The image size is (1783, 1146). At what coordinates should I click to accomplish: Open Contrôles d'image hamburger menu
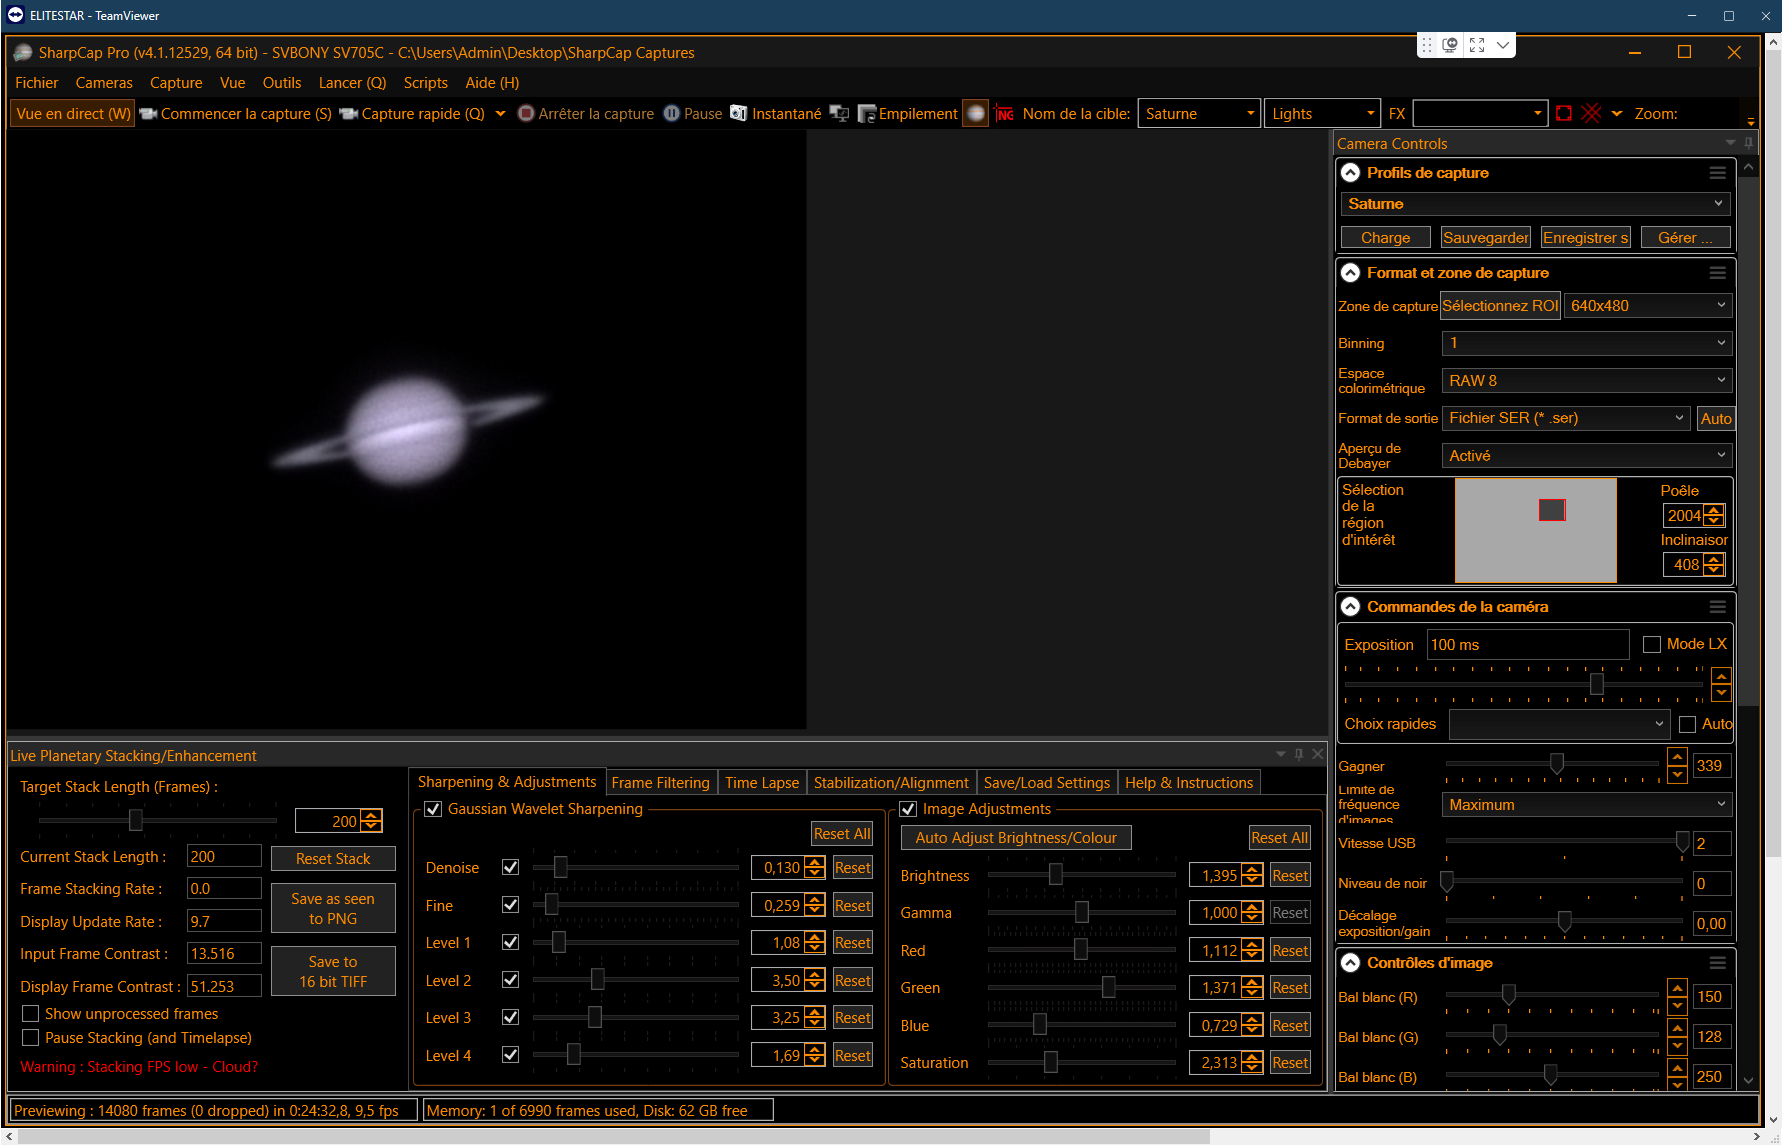[x=1718, y=963]
